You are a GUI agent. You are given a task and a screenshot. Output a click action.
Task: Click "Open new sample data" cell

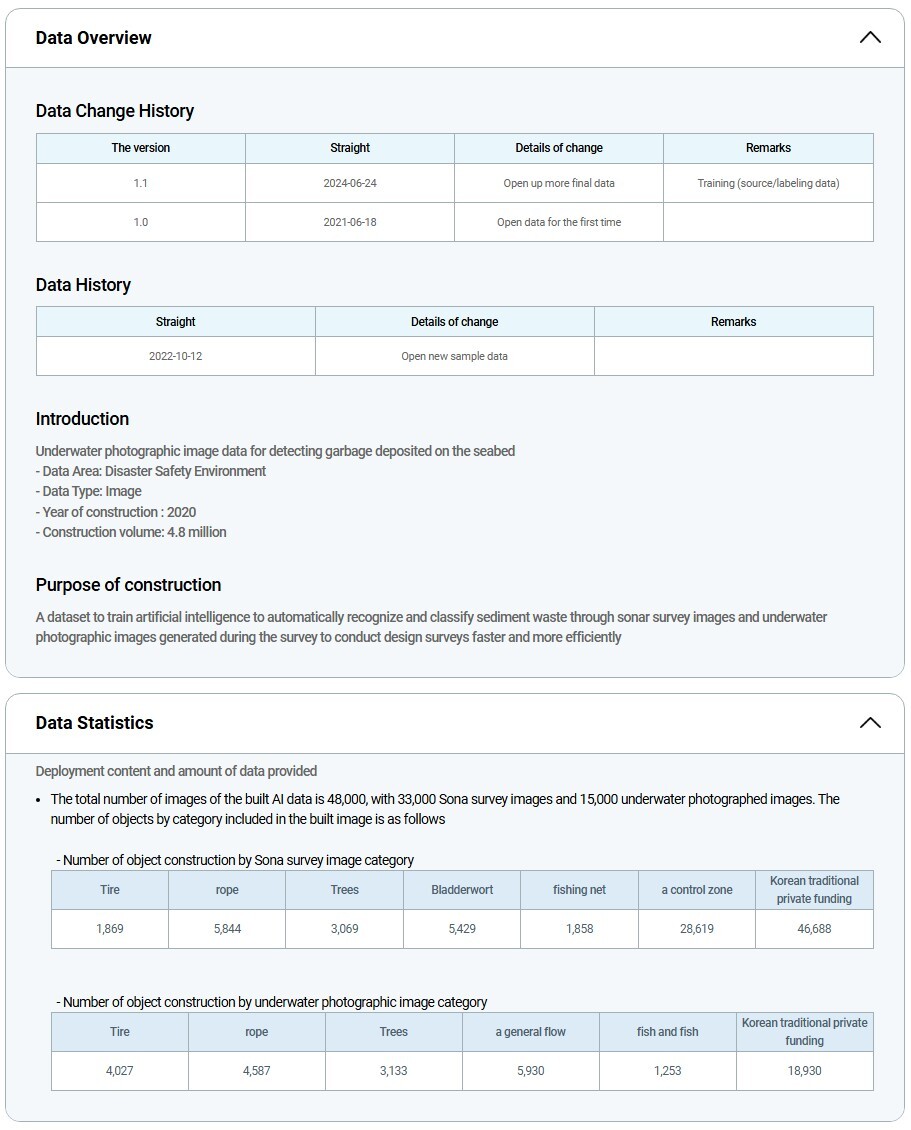coord(455,356)
